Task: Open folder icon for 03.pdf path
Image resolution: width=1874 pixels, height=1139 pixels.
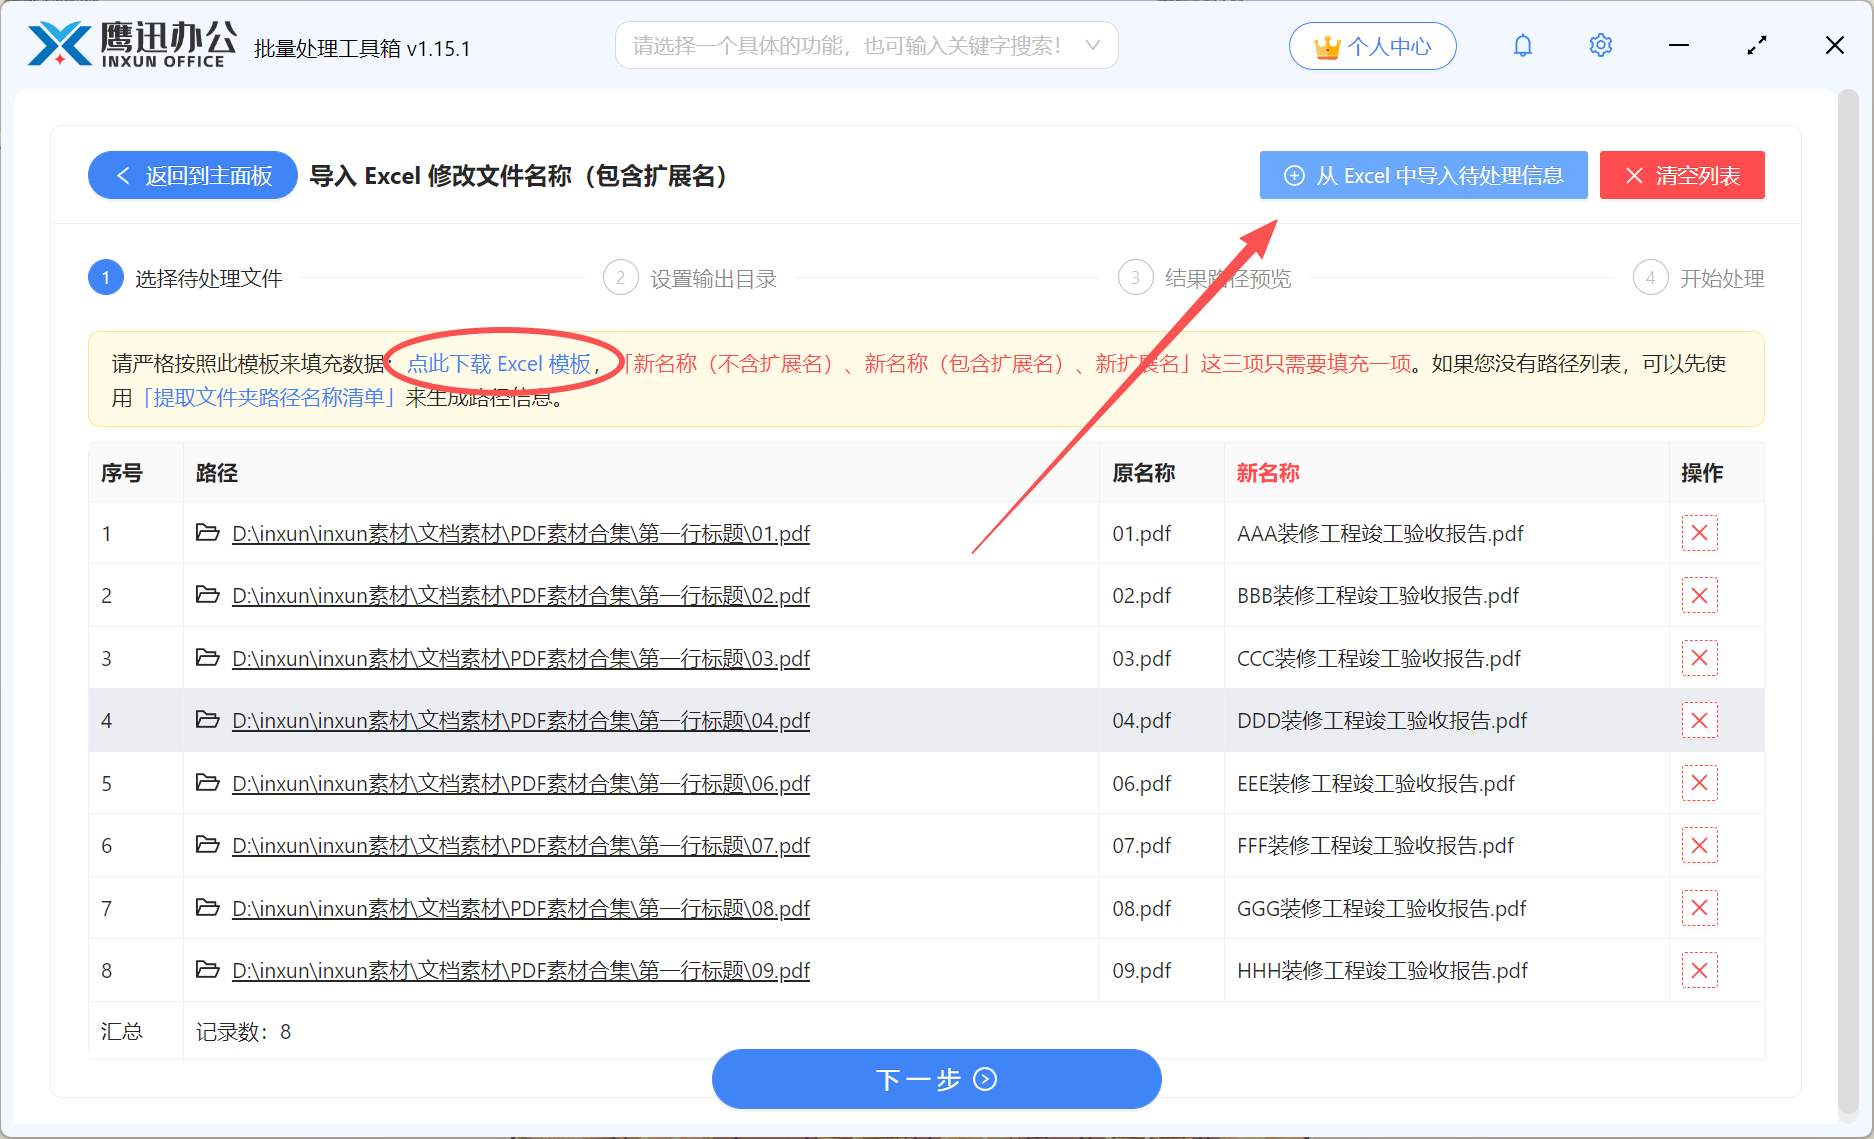Action: click(x=207, y=657)
